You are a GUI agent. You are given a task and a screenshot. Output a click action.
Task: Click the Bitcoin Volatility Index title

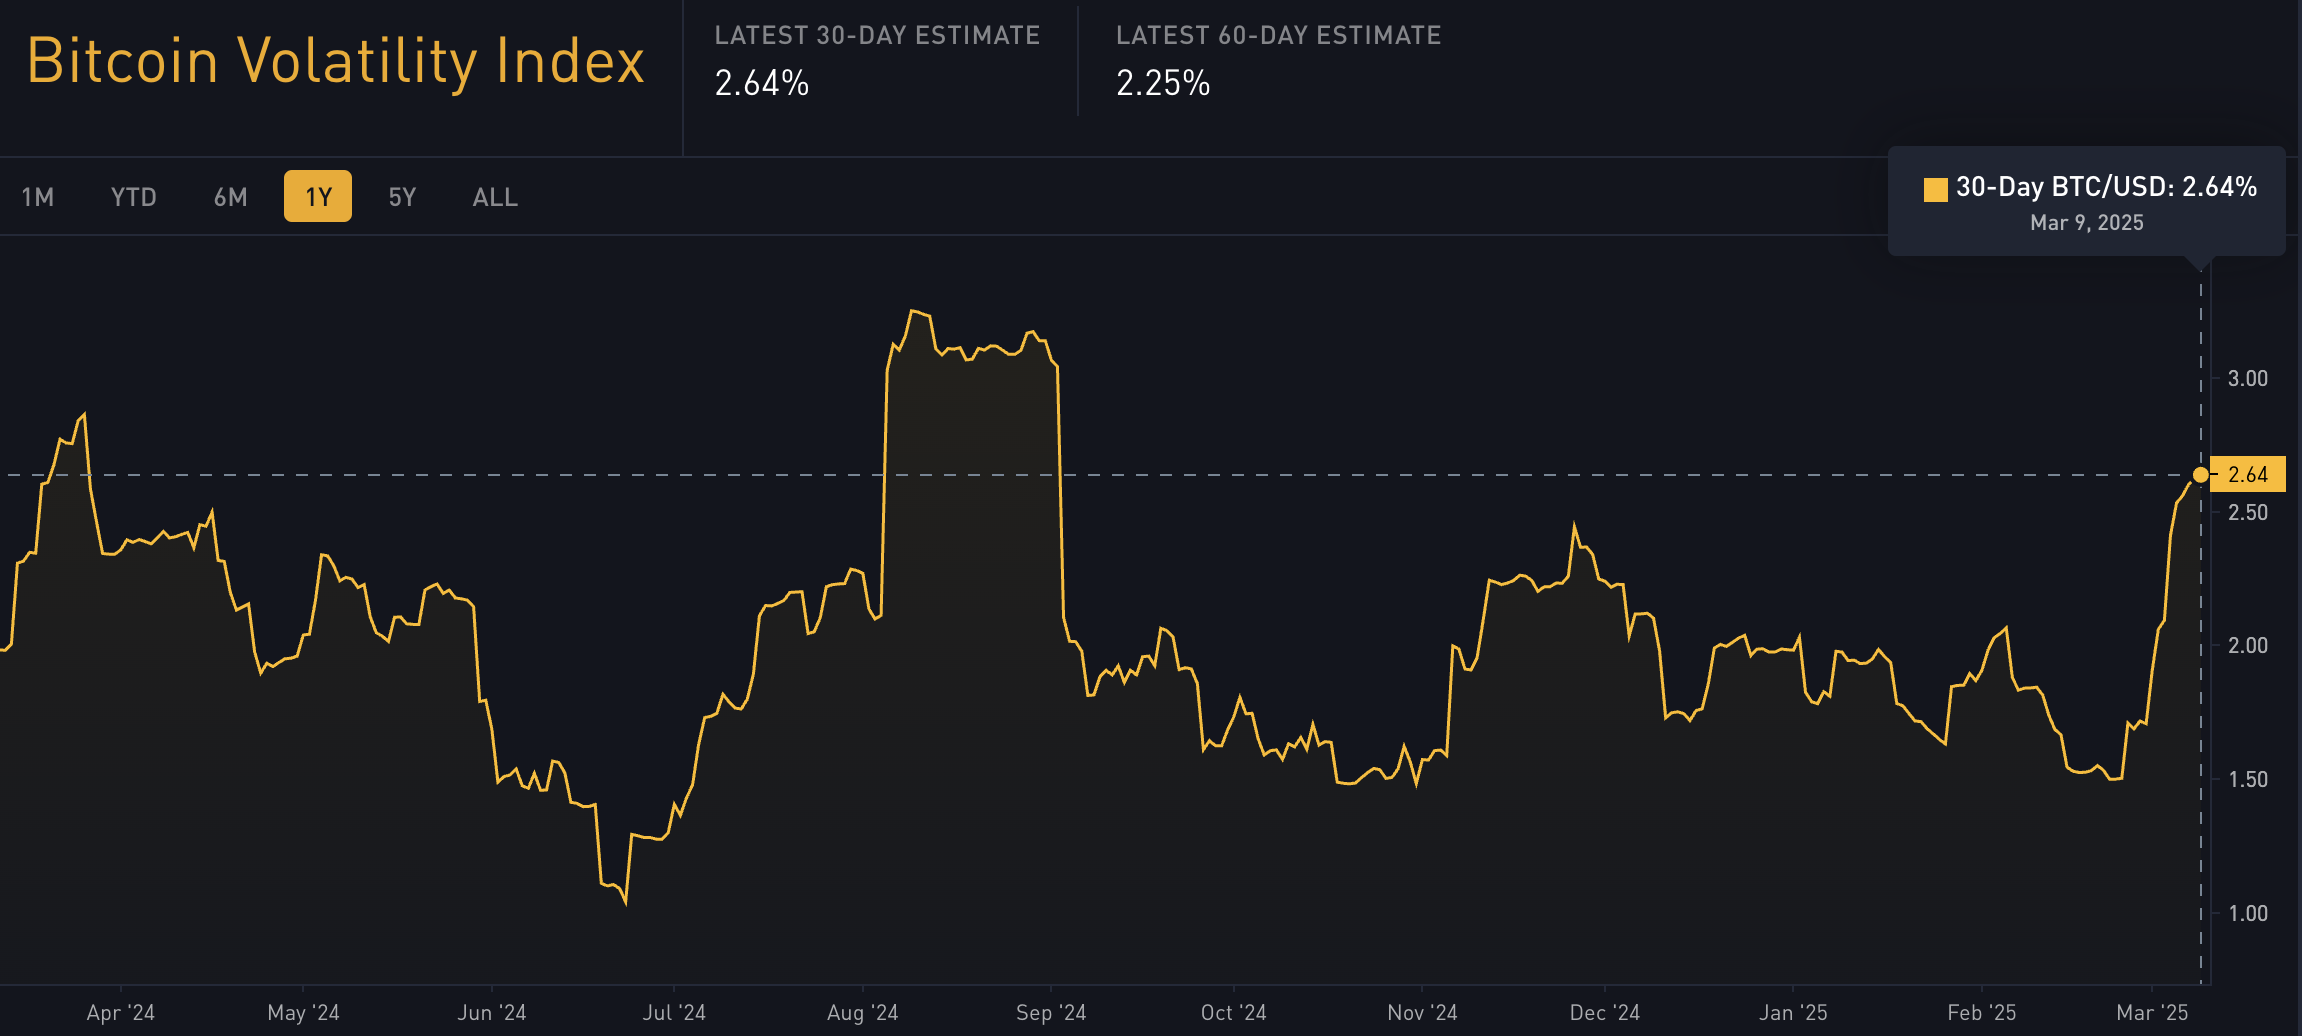tap(336, 62)
